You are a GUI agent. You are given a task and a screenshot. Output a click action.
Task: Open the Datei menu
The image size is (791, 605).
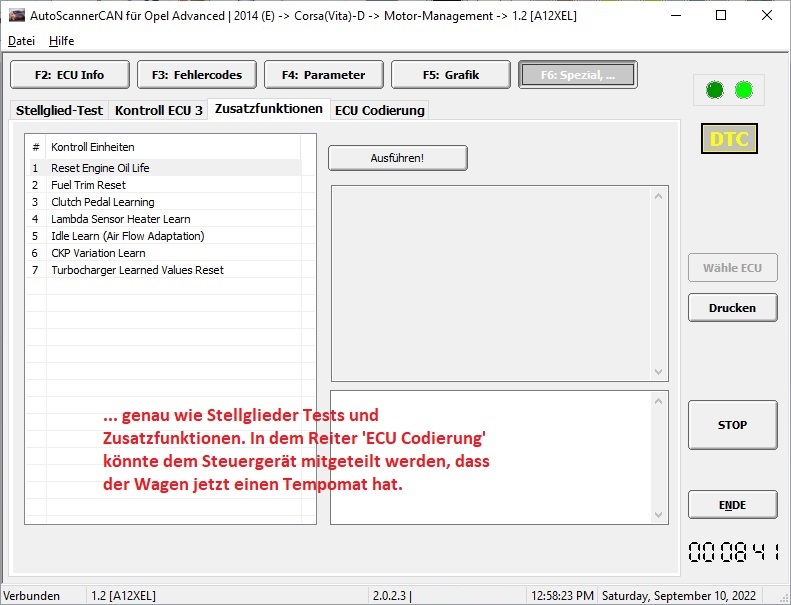tap(21, 41)
